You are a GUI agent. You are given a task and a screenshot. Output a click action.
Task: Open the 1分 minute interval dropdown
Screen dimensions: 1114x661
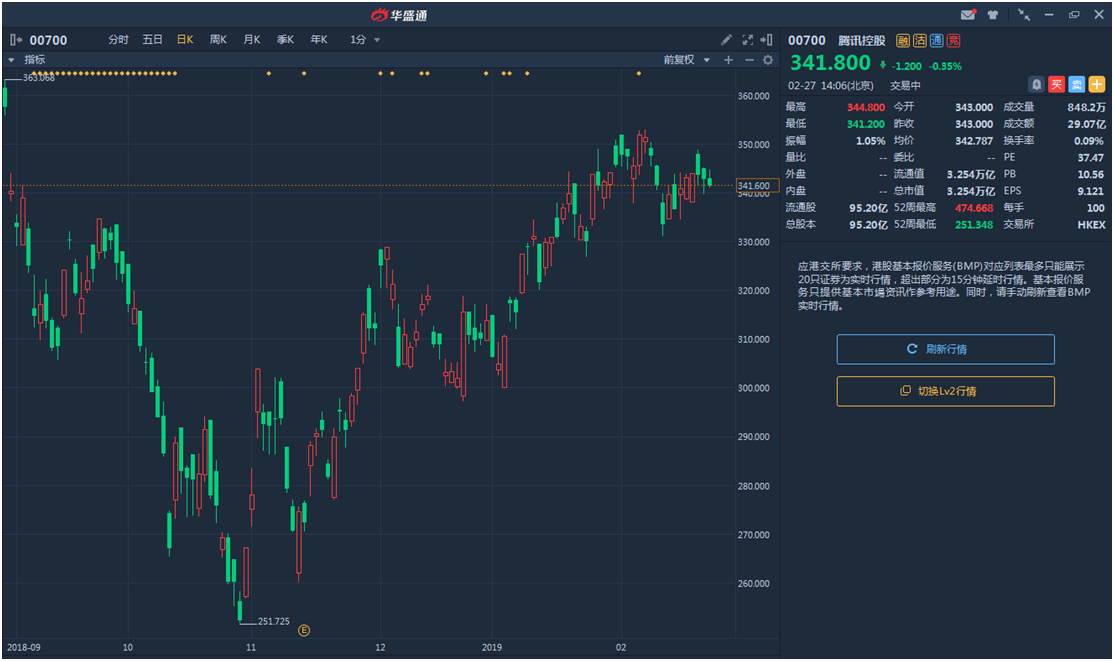point(365,40)
